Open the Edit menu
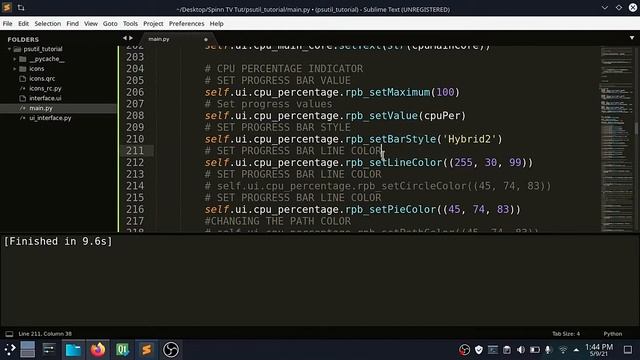Screen dimensions: 640x360 23,24
